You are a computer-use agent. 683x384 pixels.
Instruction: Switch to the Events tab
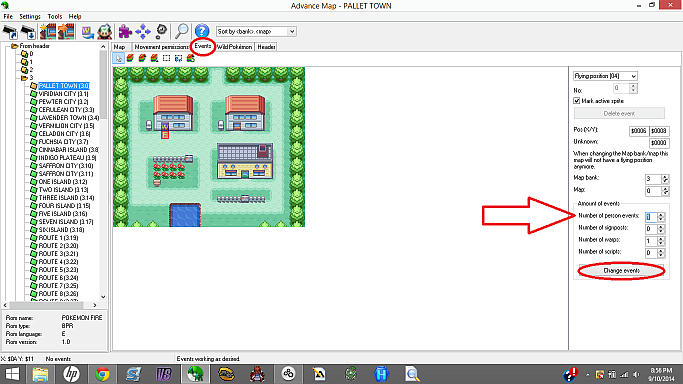[203, 46]
